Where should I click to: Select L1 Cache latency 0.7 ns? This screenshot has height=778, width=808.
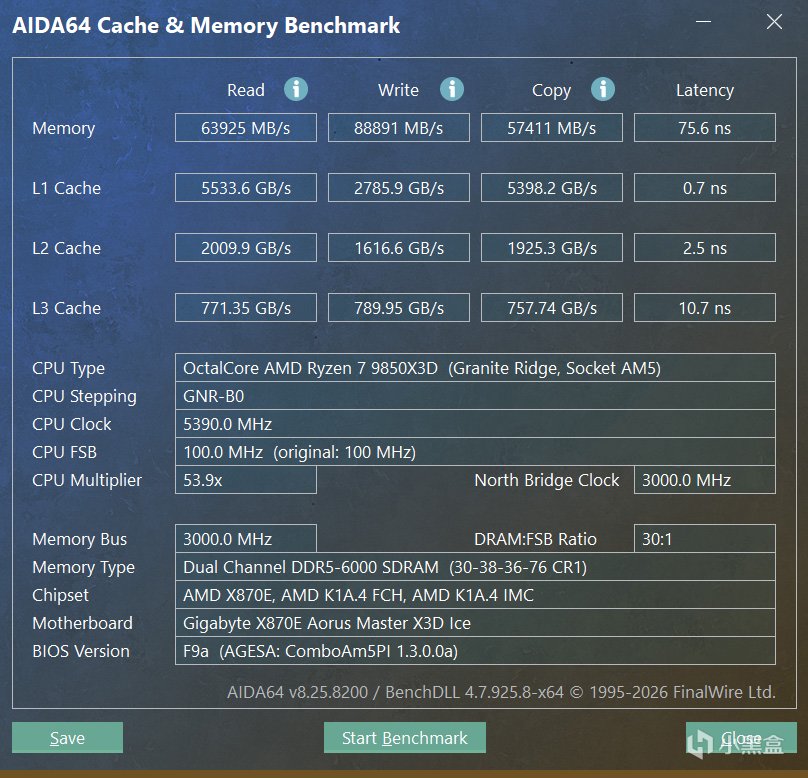coord(705,188)
